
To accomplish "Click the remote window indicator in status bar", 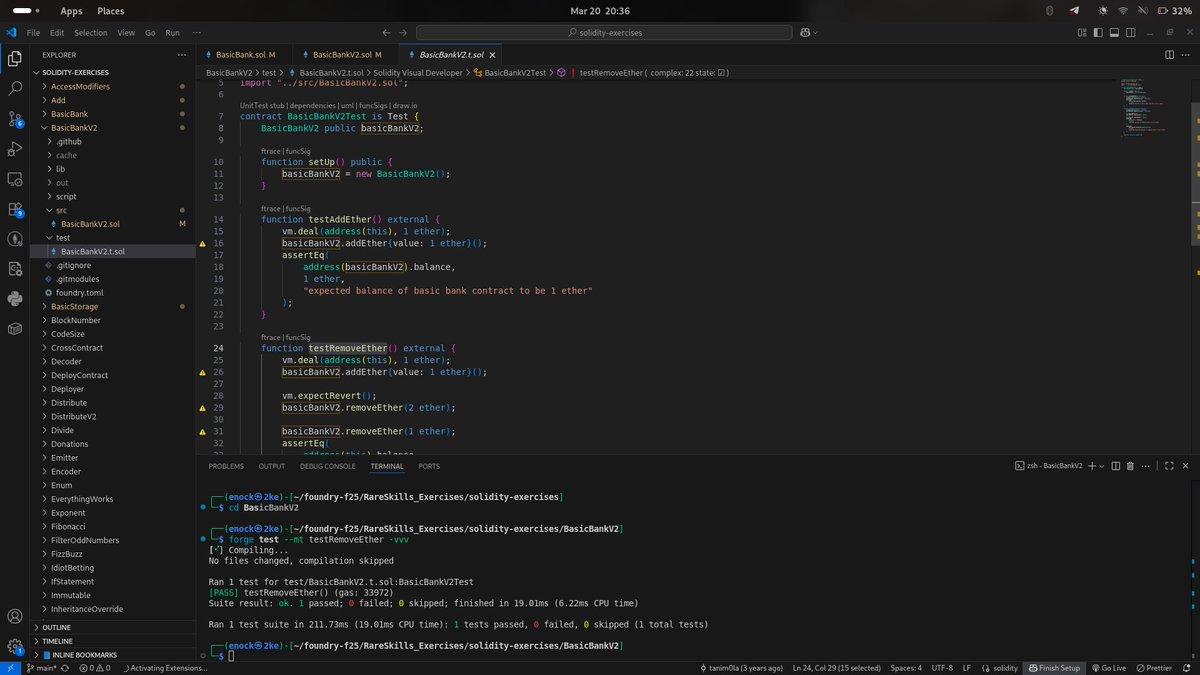I will (x=10, y=667).
